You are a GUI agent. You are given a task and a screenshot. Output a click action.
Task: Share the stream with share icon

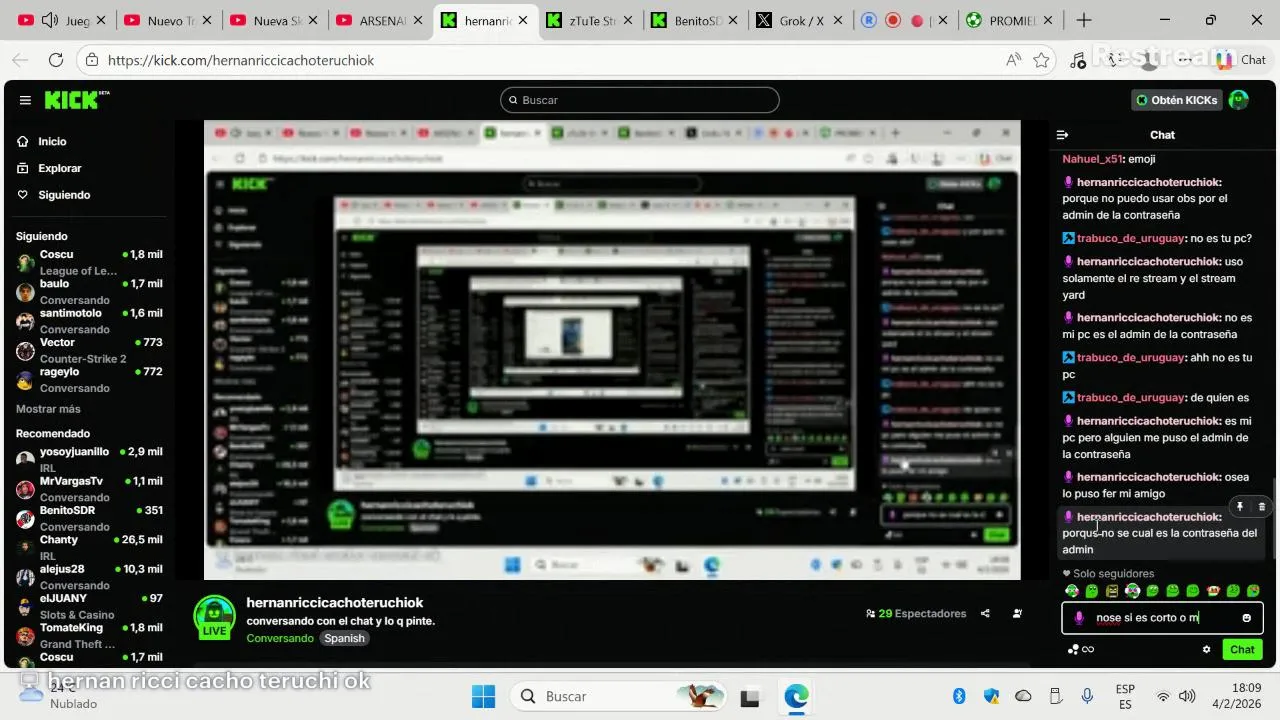pos(985,614)
